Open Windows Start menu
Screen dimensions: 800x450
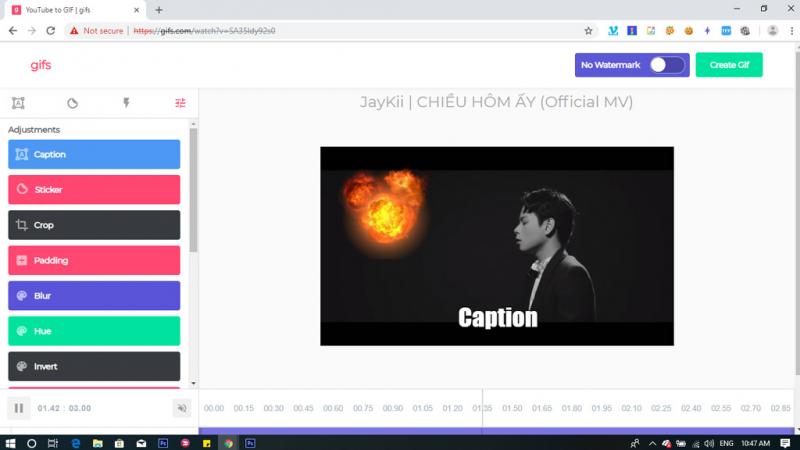(9, 442)
